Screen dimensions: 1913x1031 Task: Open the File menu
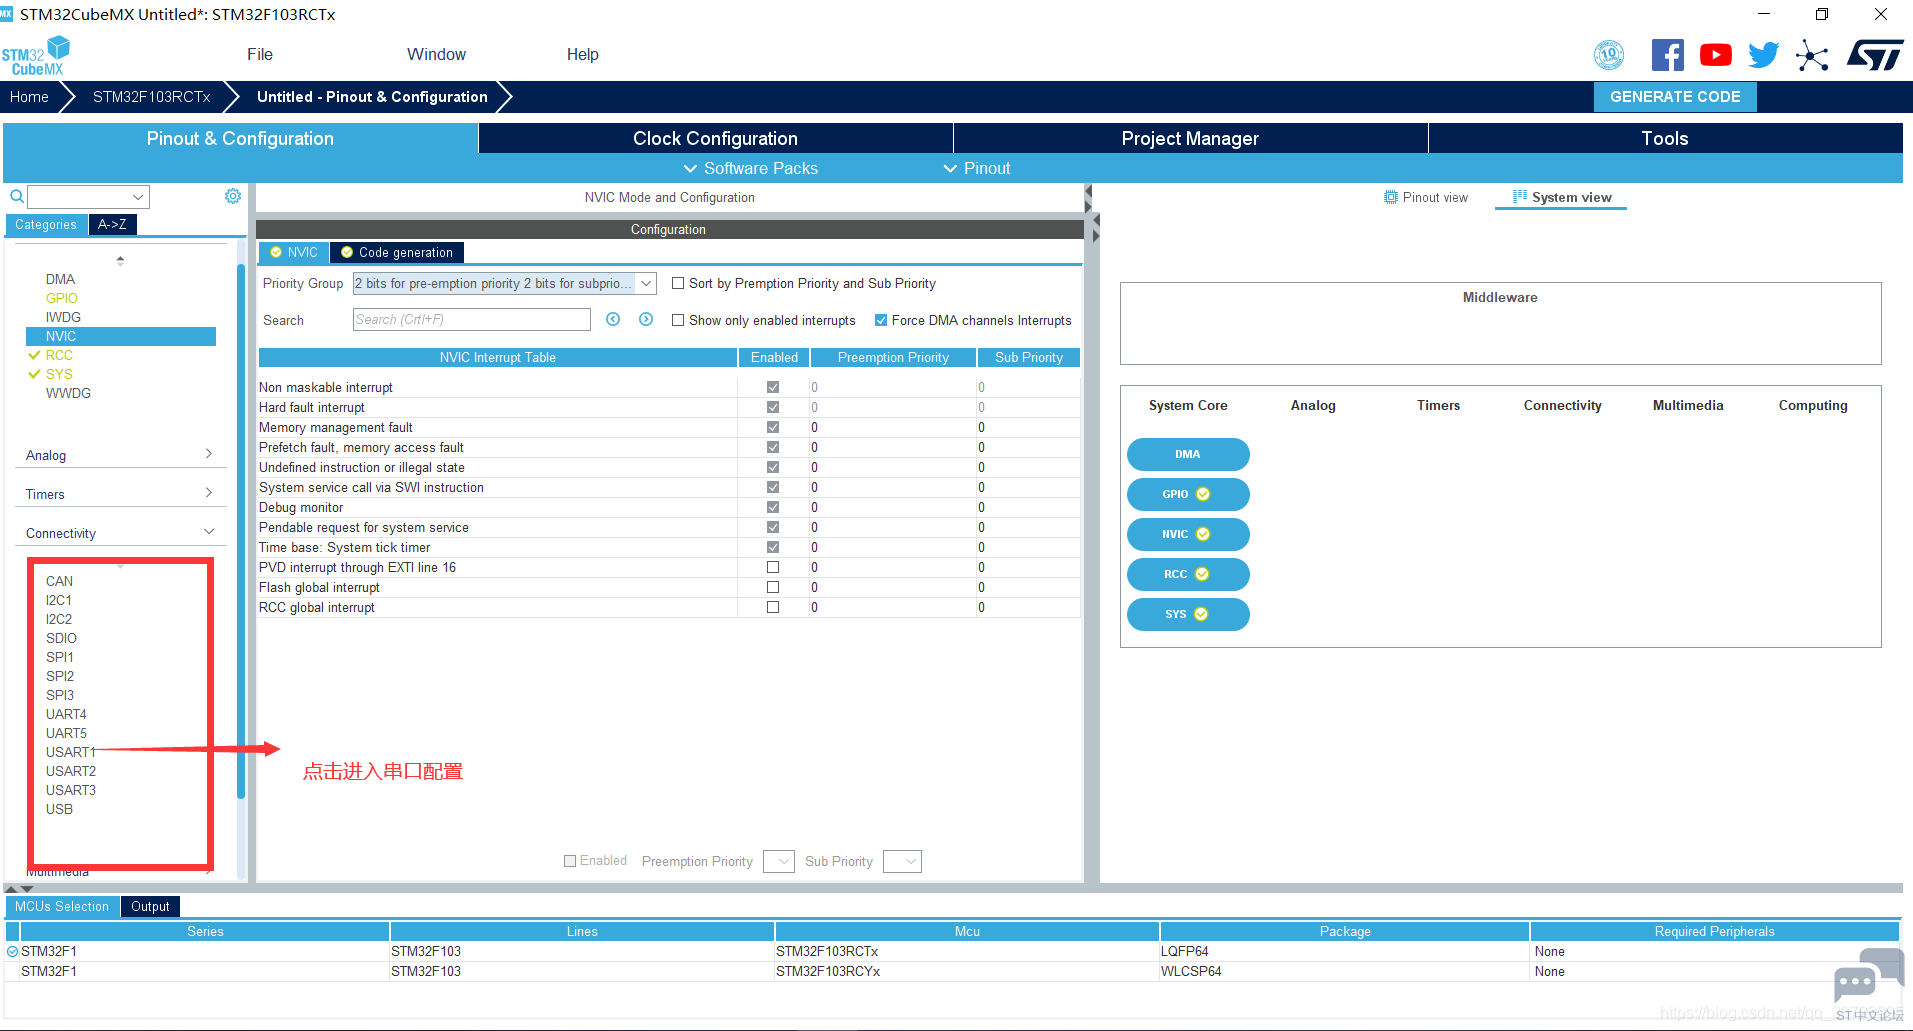[x=260, y=54]
